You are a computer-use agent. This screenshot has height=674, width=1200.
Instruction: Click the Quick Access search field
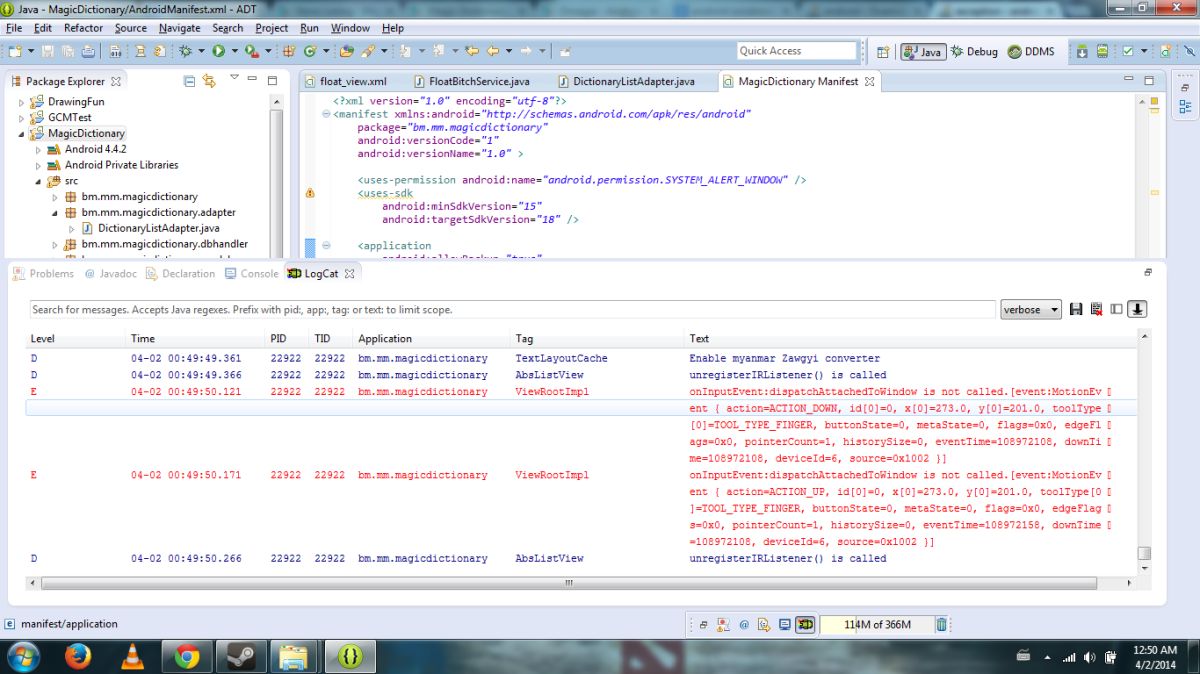tap(797, 51)
